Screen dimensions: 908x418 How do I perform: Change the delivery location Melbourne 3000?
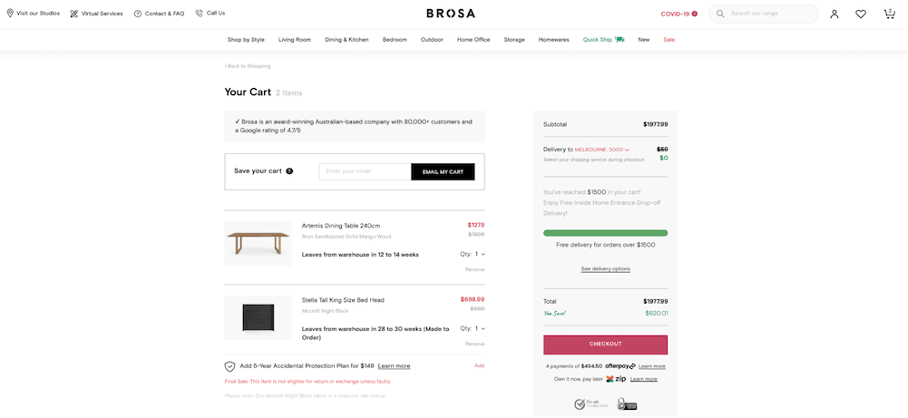pyautogui.click(x=602, y=150)
